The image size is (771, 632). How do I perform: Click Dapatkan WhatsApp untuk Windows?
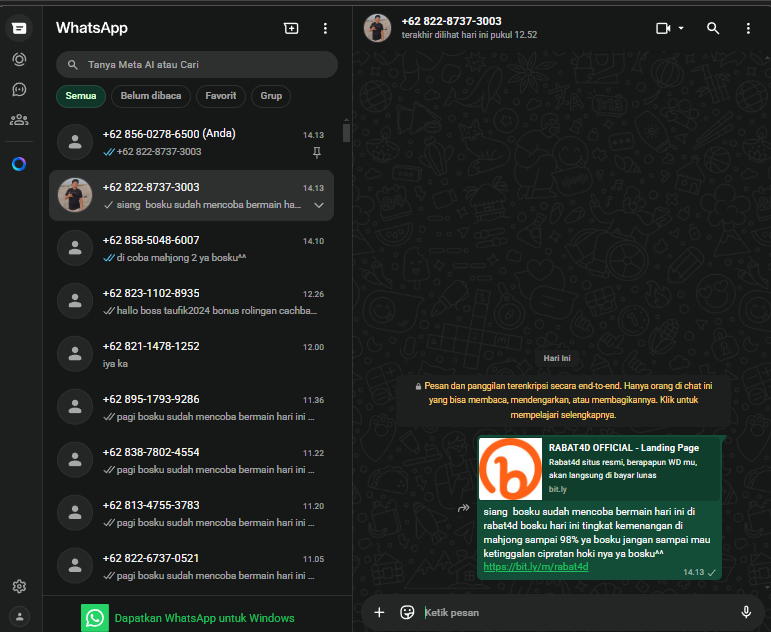tap(205, 618)
